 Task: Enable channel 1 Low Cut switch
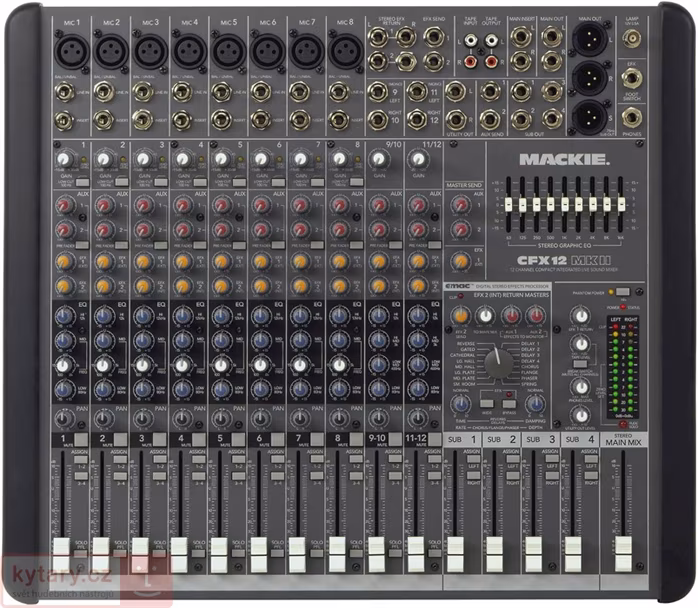(x=82, y=182)
